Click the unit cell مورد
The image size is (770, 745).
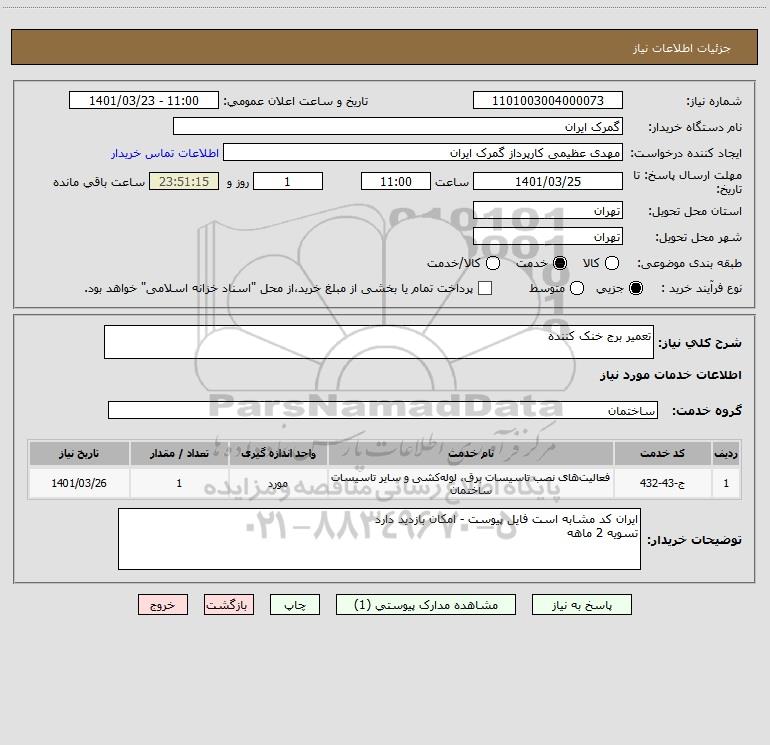[x=278, y=483]
